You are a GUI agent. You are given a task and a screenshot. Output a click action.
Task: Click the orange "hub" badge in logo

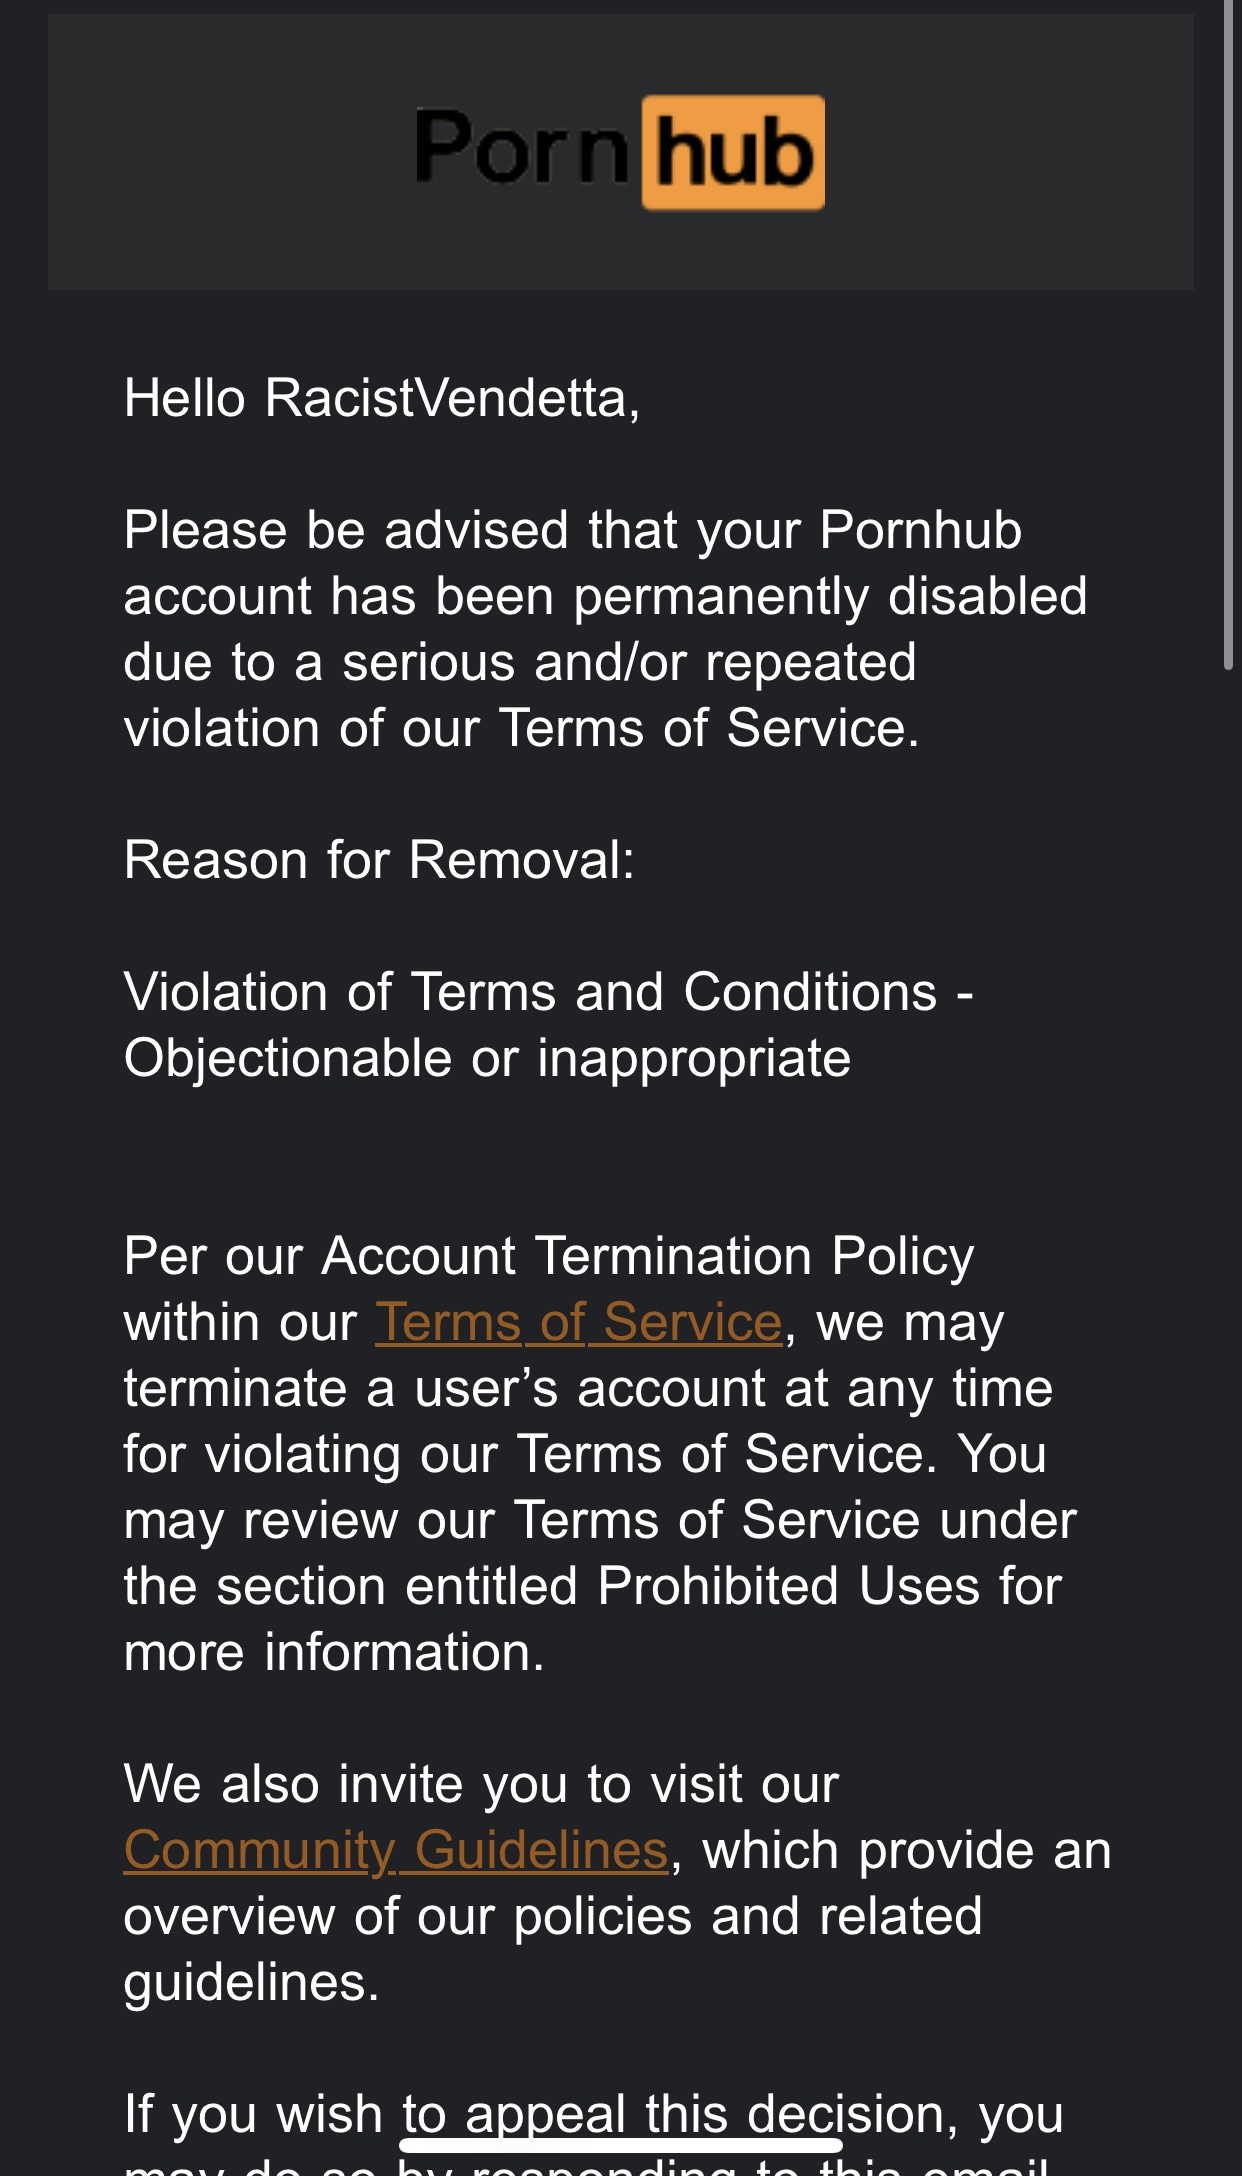pos(733,153)
